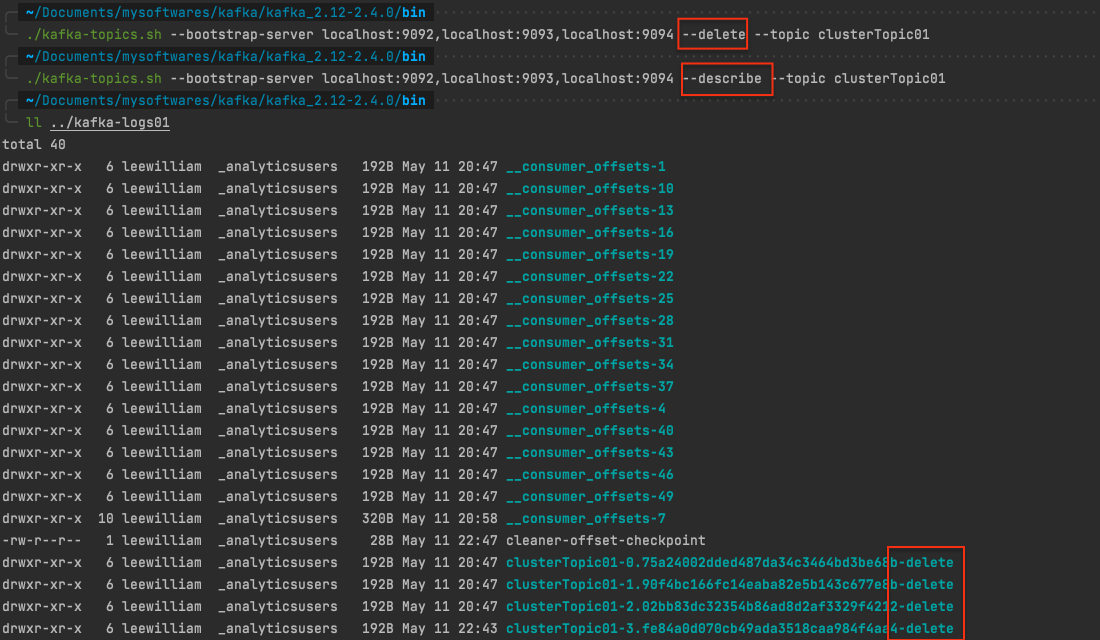
Task: Select the __consumer_offsets-7 directory entry
Action: (x=585, y=518)
